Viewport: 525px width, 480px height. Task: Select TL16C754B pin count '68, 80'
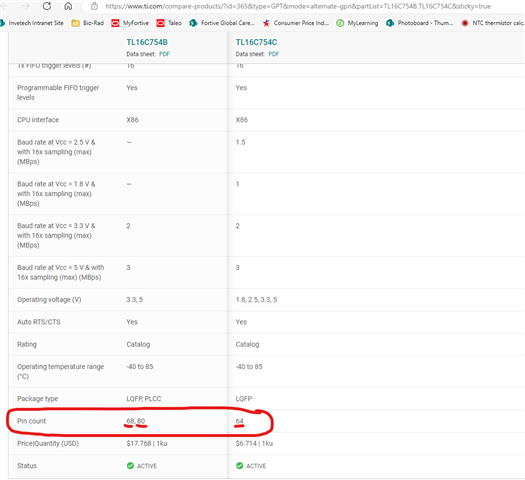(x=136, y=421)
